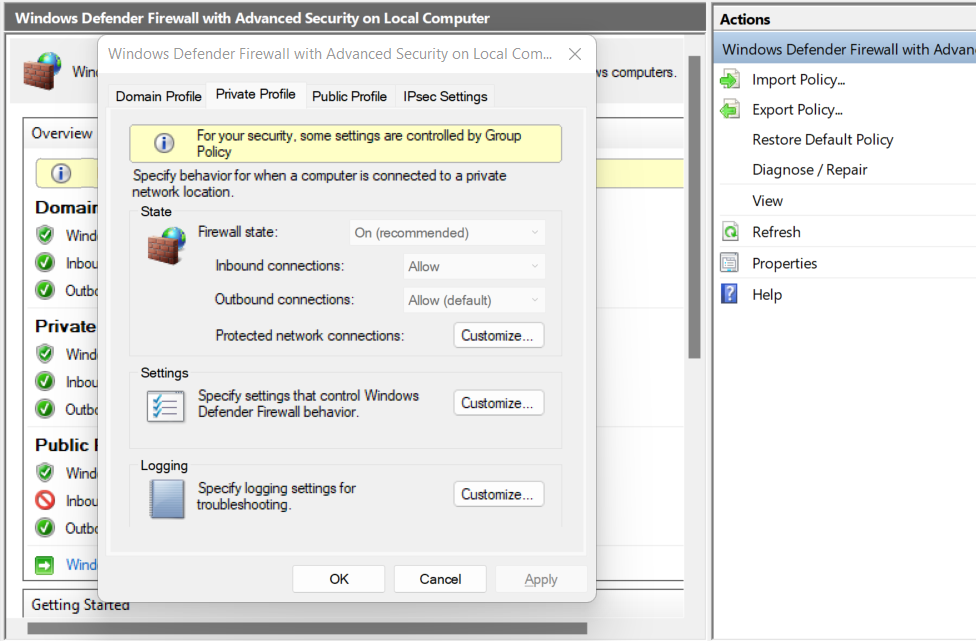This screenshot has width=976, height=641.
Task: Open Help using the question mark icon
Action: [x=730, y=294]
